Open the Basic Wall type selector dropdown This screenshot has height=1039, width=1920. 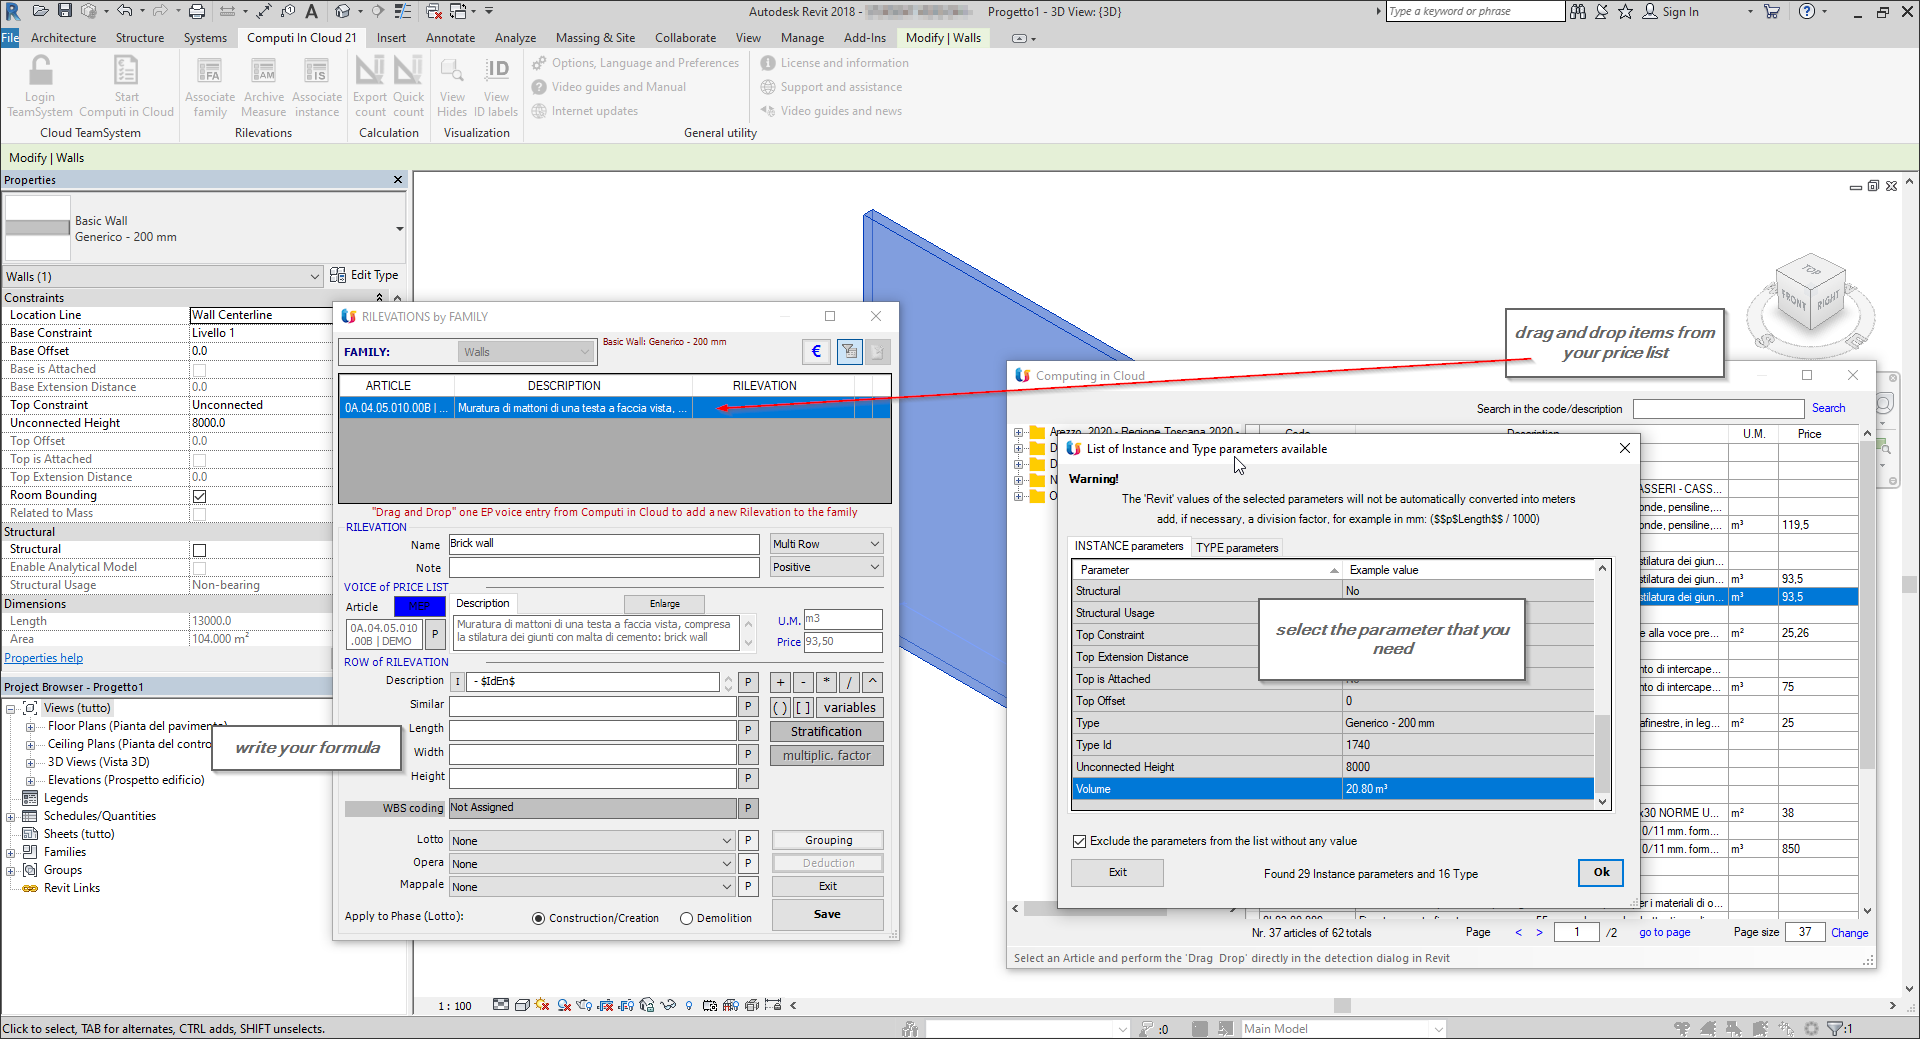coord(399,229)
